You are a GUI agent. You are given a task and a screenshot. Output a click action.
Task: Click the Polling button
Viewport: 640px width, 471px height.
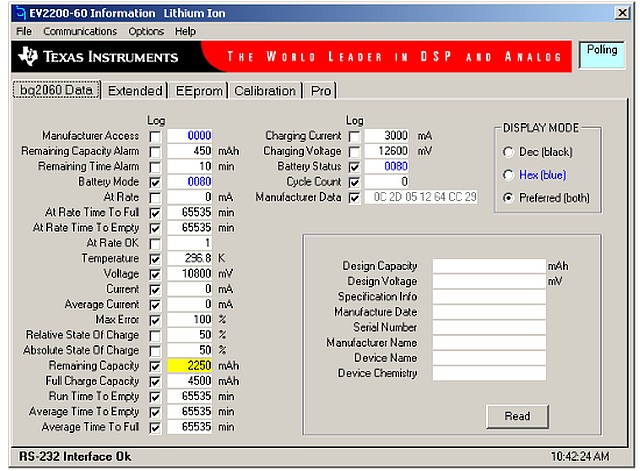tap(602, 55)
